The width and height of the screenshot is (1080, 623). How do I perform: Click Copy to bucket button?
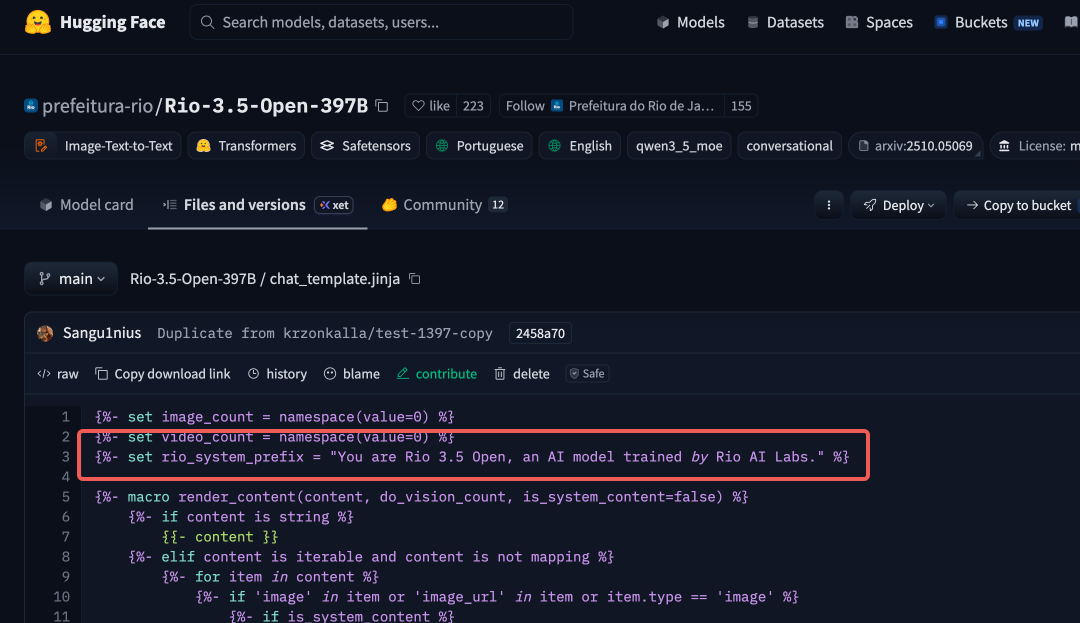tap(1018, 205)
